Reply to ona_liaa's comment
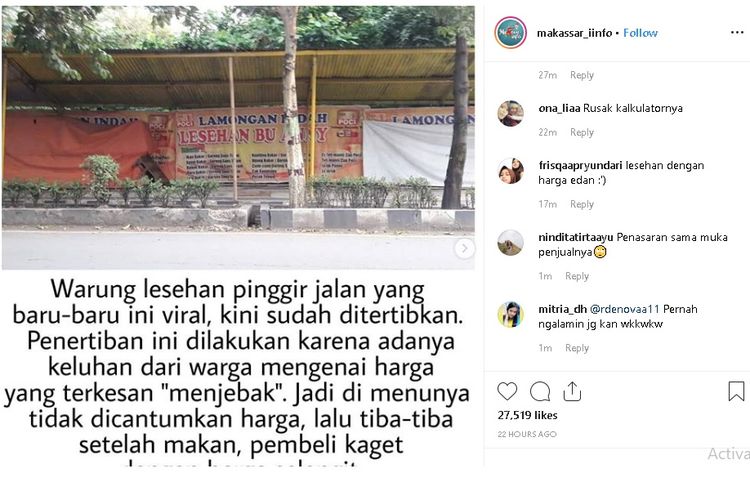Image resolution: width=750 pixels, height=500 pixels. (x=582, y=133)
